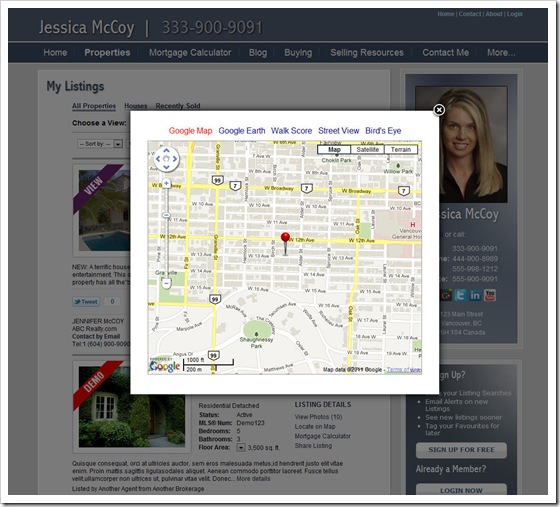Open Floor Area unit dropdown arrow

point(241,447)
